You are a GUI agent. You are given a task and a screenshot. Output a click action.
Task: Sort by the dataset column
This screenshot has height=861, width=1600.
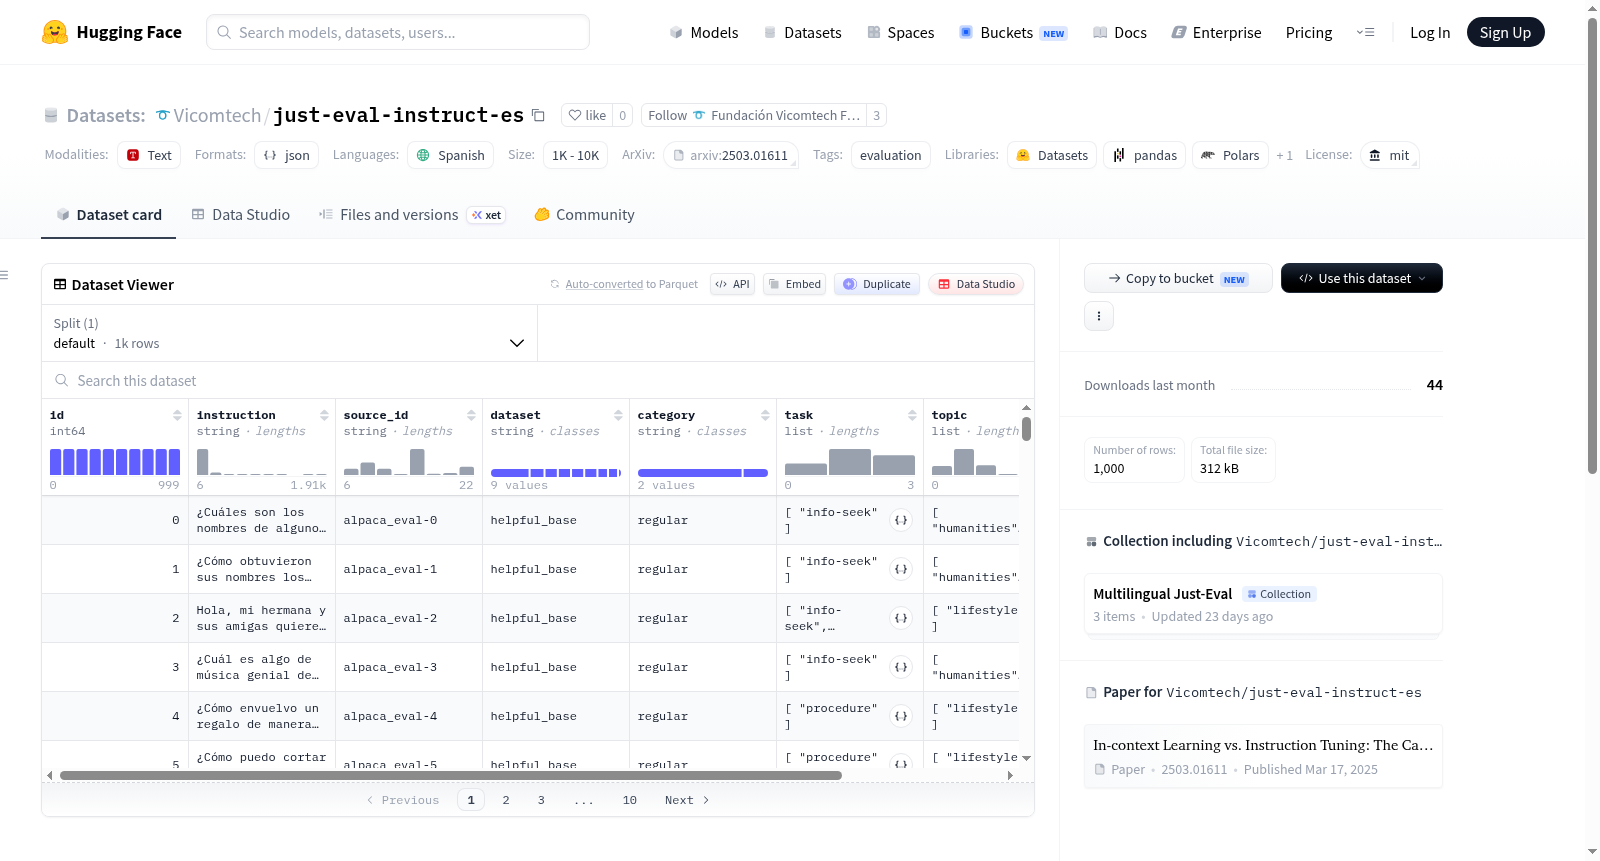618,415
